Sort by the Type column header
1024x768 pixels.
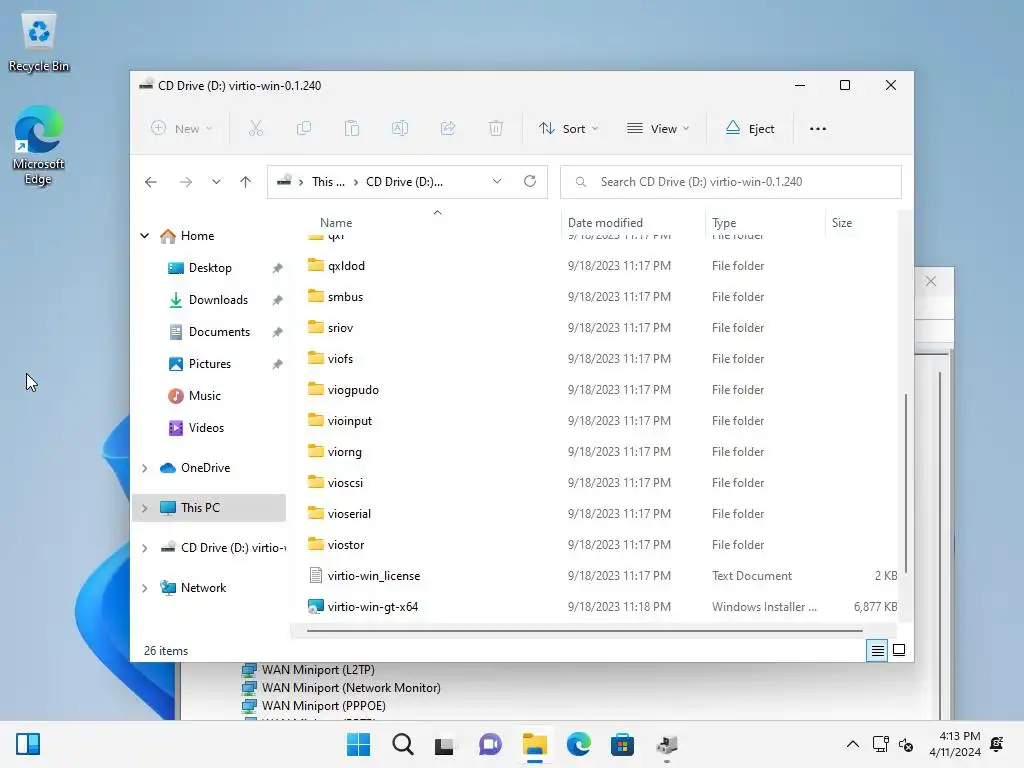click(724, 223)
